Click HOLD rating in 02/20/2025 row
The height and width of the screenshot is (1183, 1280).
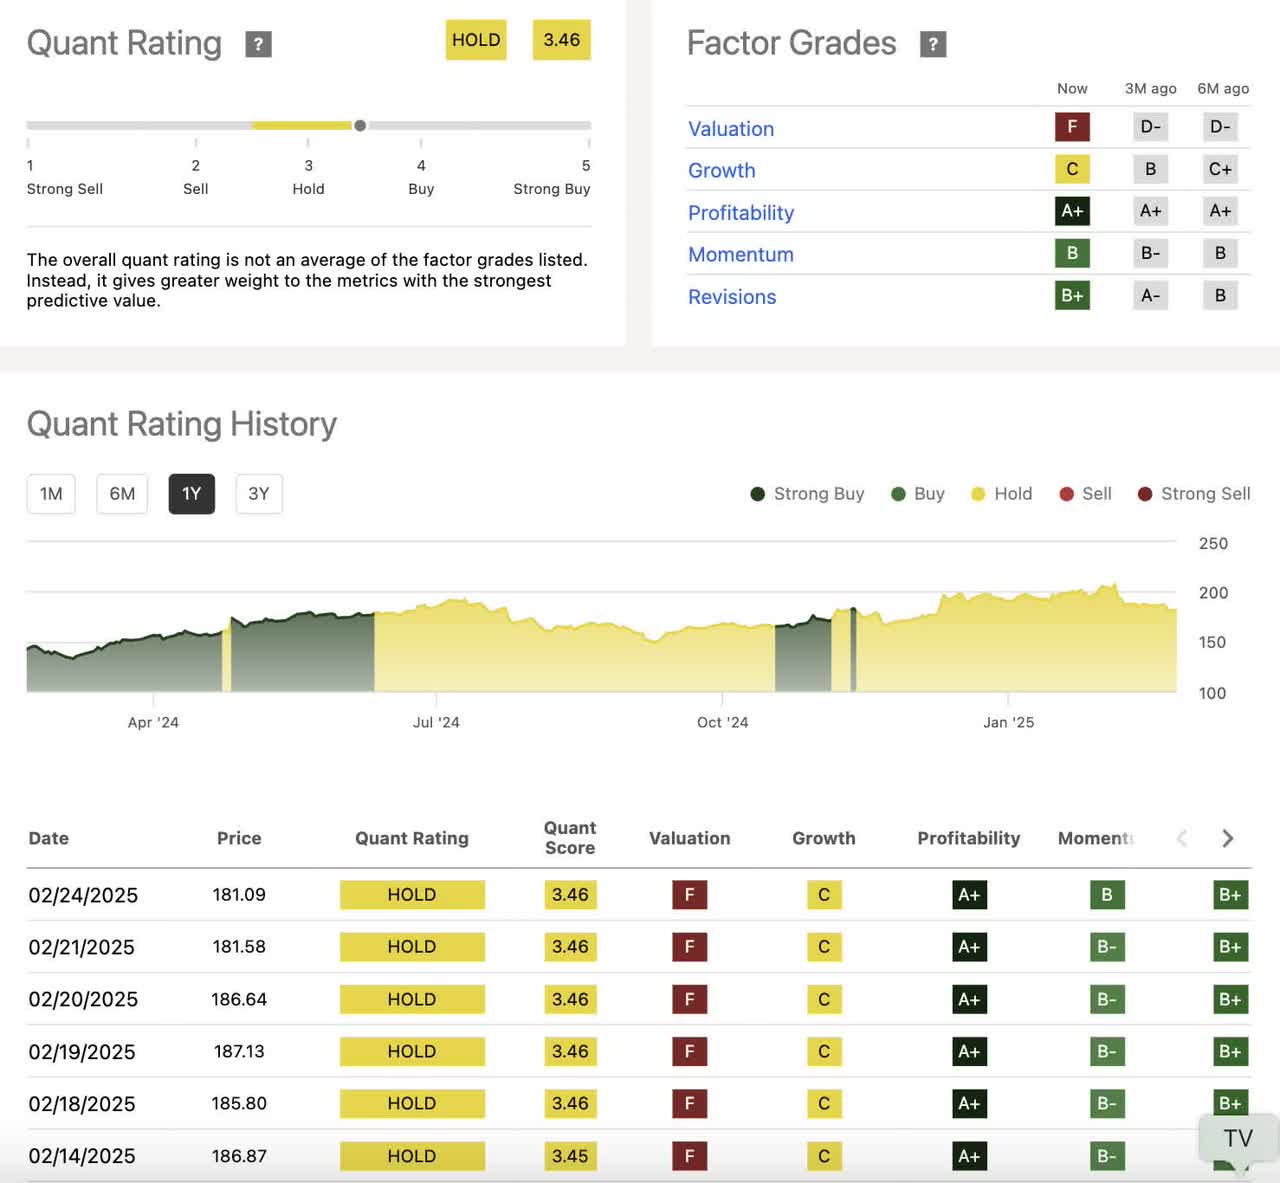point(412,999)
